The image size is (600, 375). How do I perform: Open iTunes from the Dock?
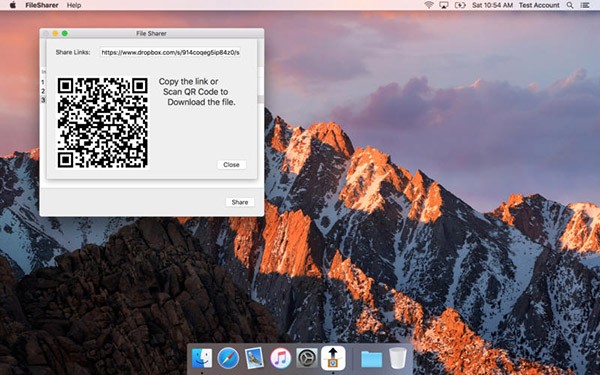coord(280,359)
